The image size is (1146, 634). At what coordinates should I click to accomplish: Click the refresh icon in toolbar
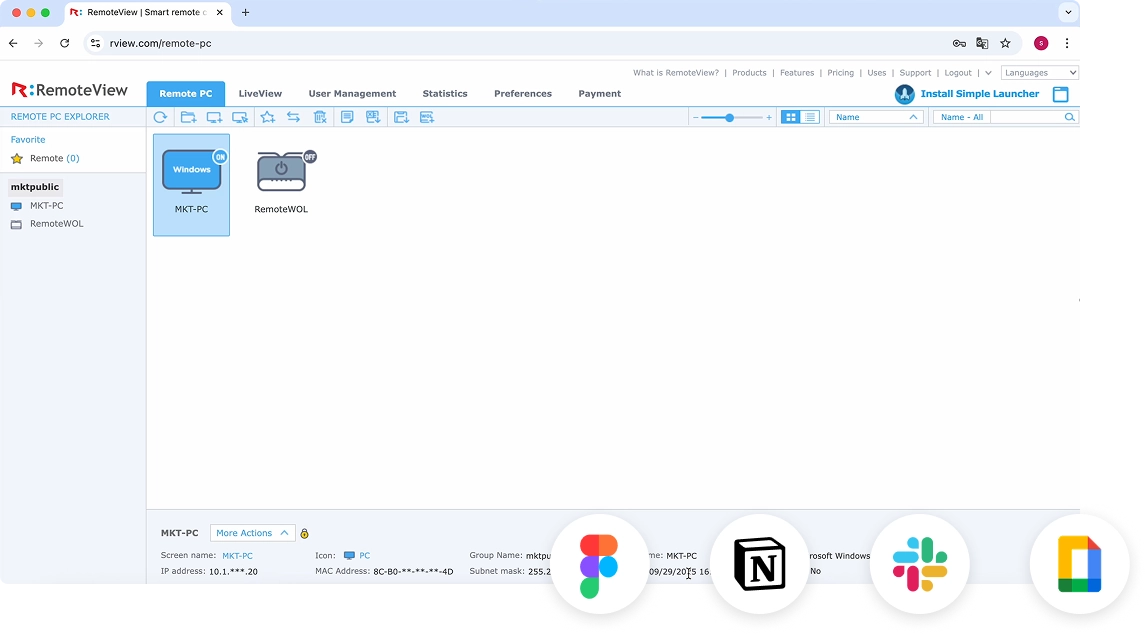160,117
